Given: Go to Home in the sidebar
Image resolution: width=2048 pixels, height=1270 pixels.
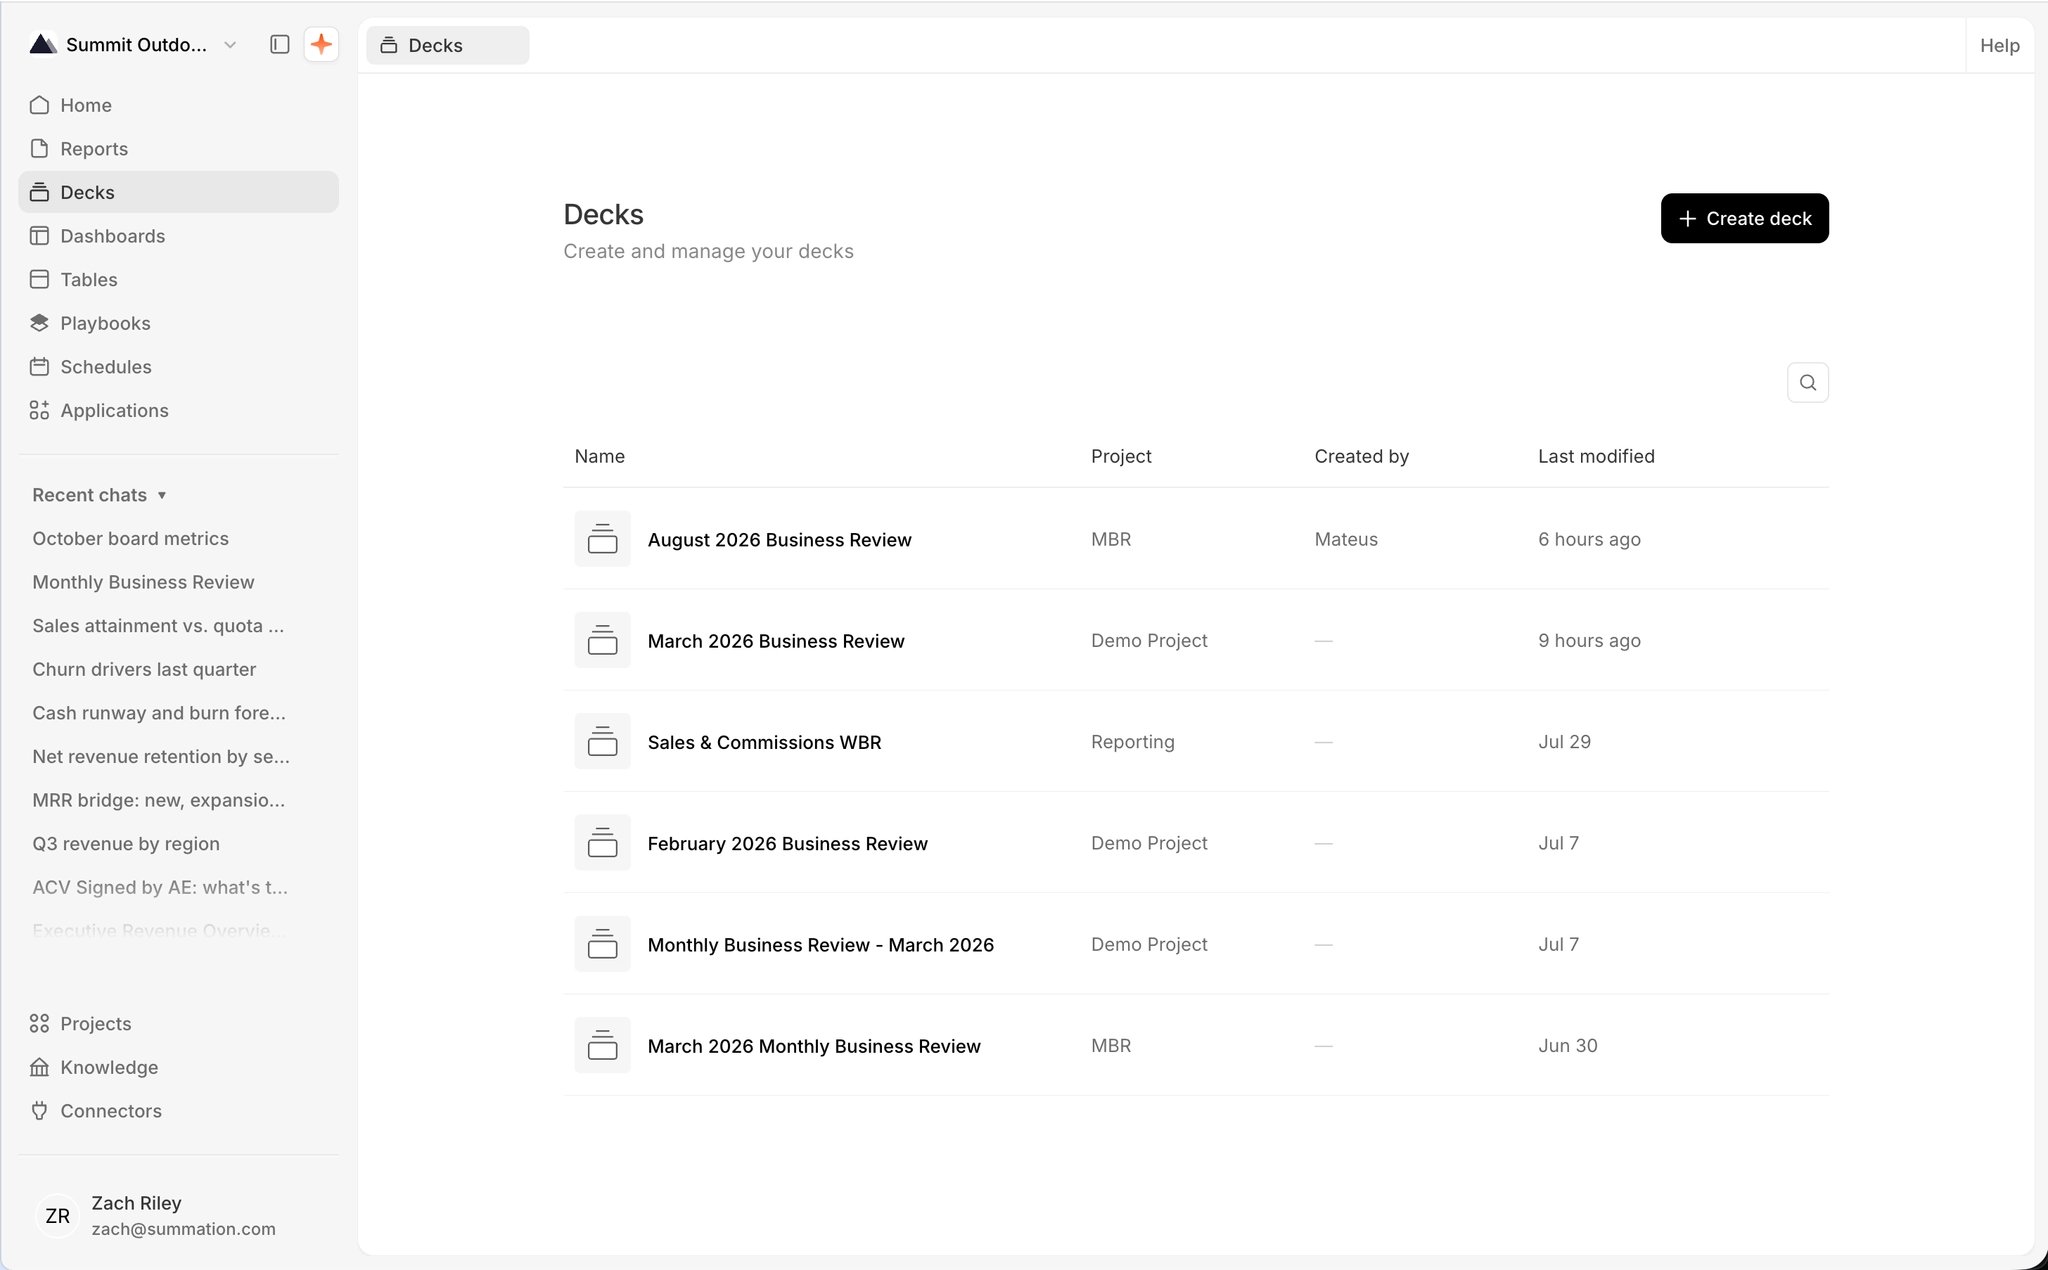Looking at the screenshot, I should click(x=178, y=105).
